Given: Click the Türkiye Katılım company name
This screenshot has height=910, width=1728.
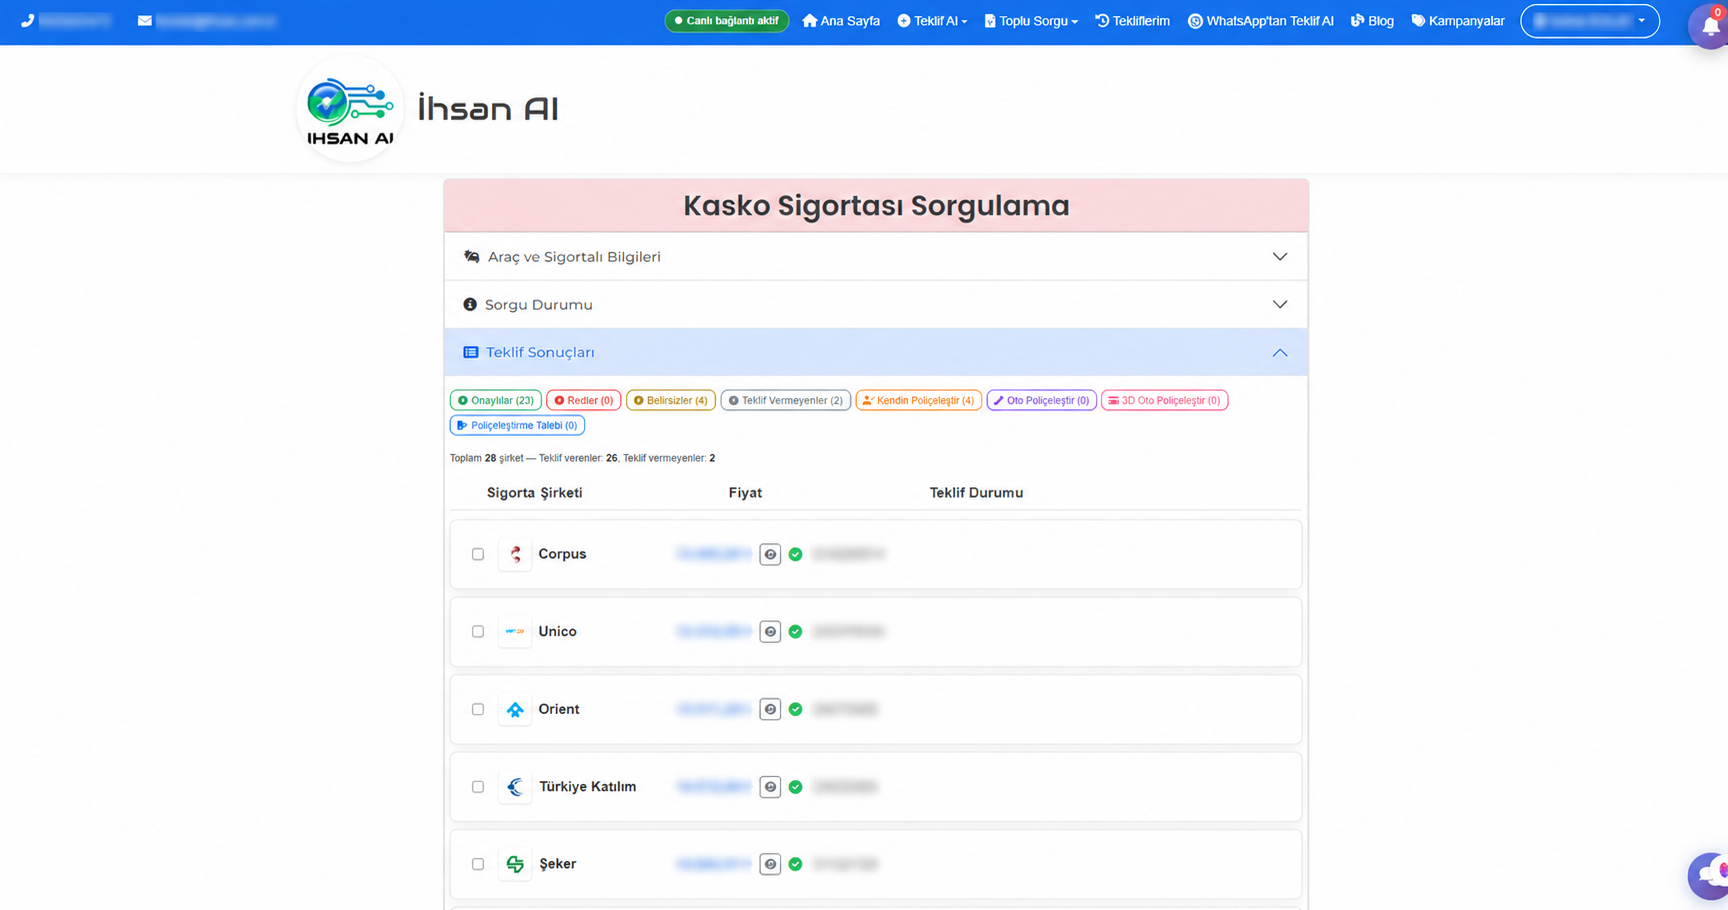Looking at the screenshot, I should pos(588,787).
